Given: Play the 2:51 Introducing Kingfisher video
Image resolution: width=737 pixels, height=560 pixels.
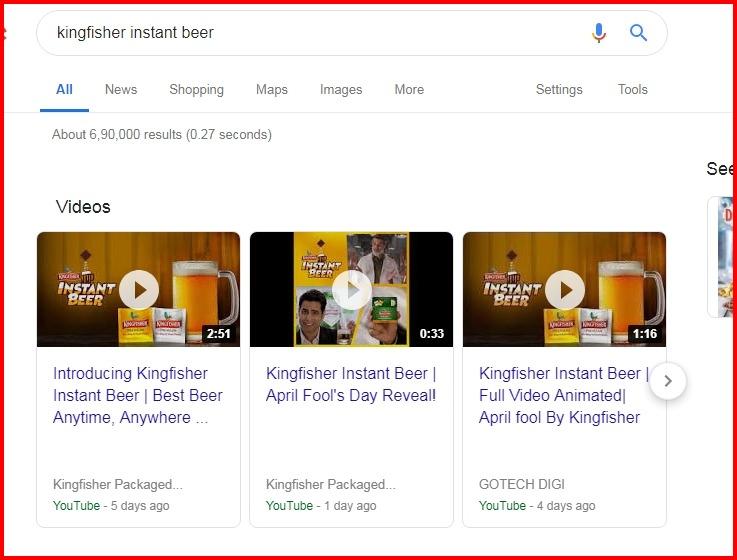Looking at the screenshot, I should [139, 290].
